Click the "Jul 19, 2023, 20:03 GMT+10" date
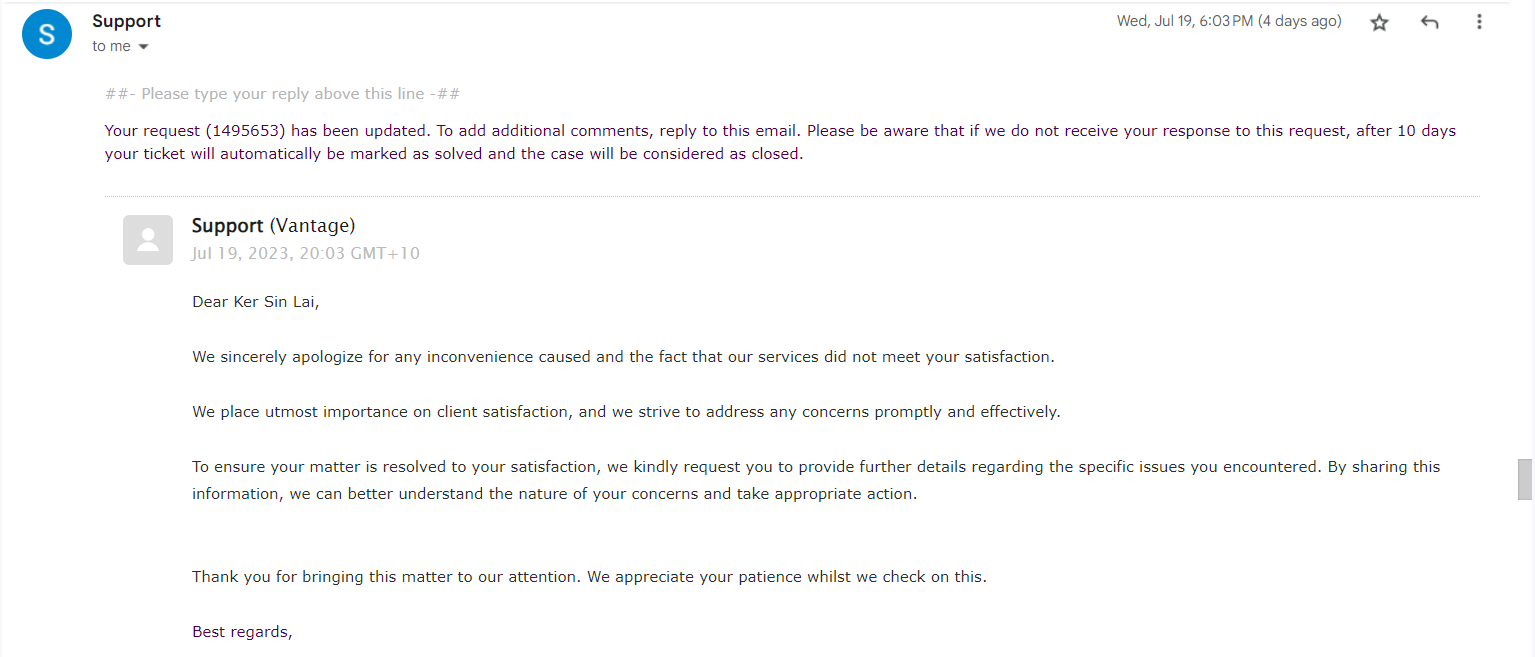This screenshot has width=1535, height=657. coord(306,253)
